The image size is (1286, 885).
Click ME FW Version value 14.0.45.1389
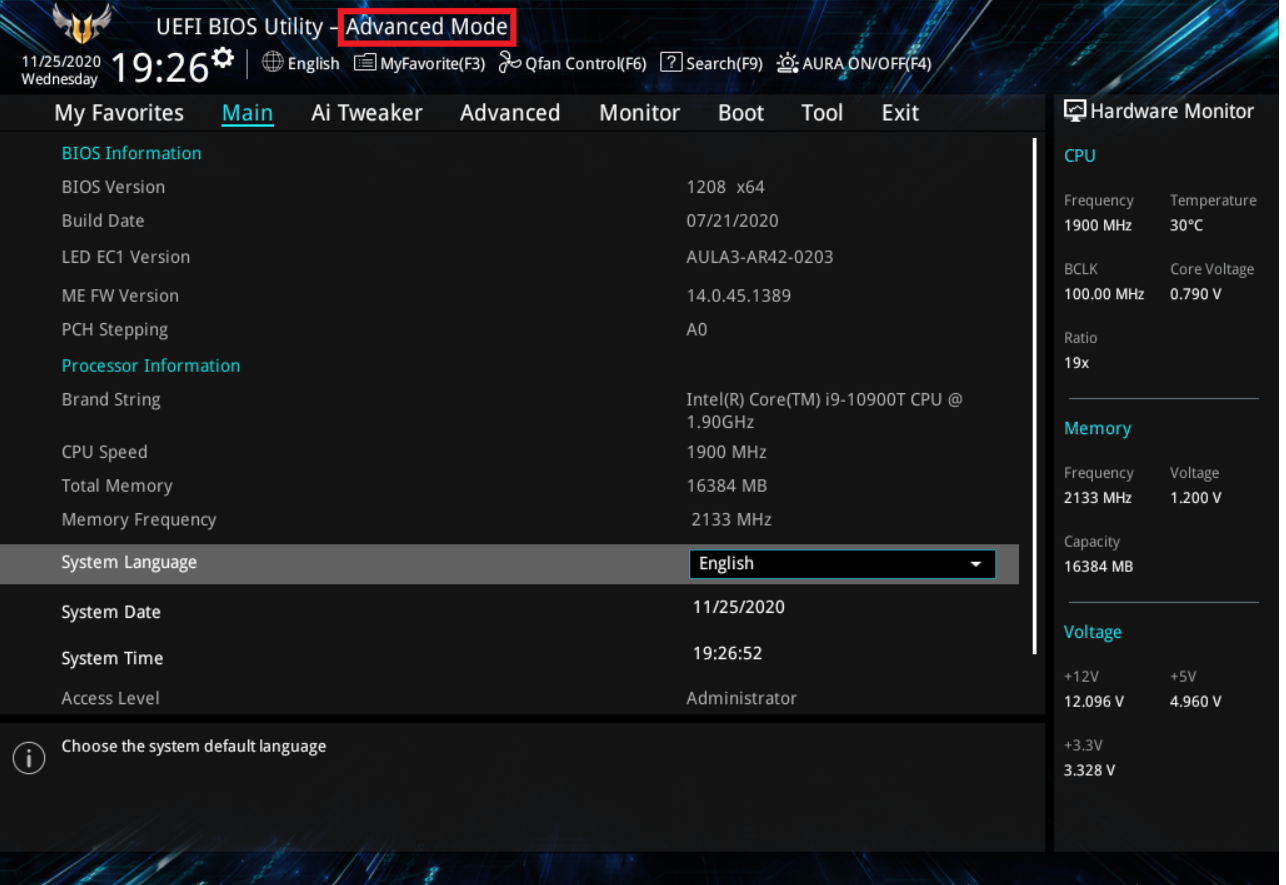739,296
